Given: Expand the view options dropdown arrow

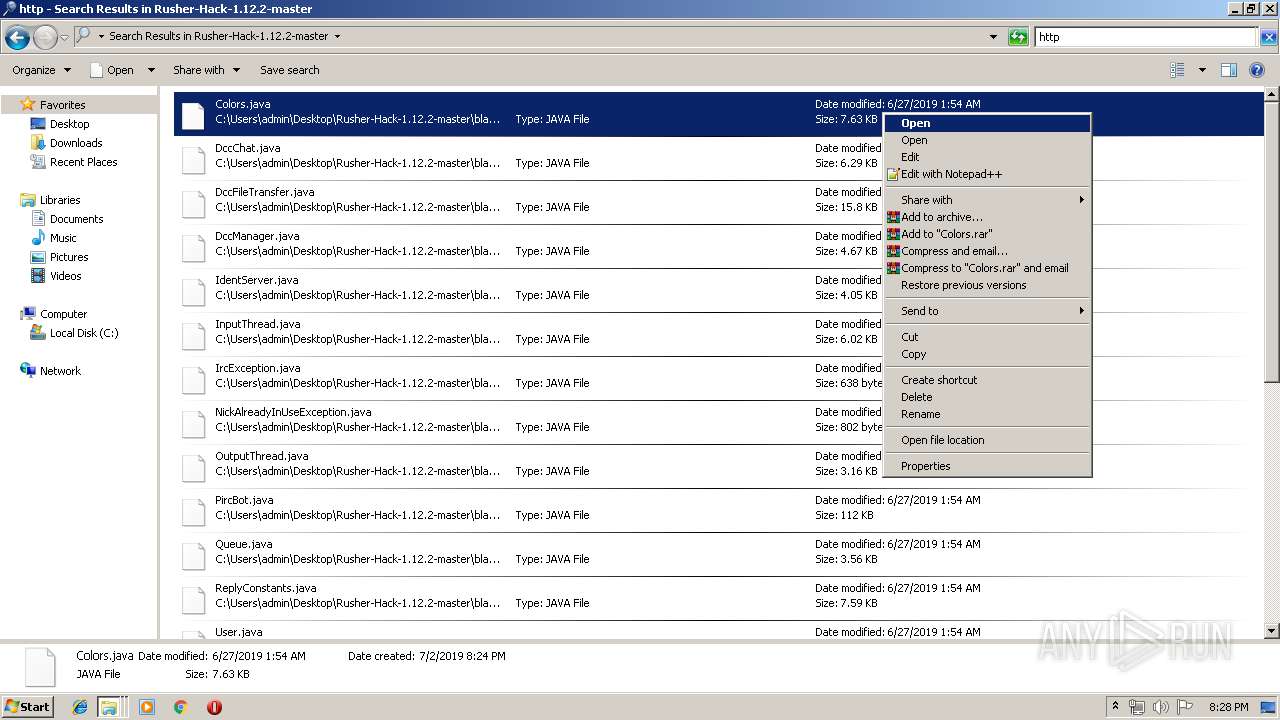Looking at the screenshot, I should (x=1202, y=70).
